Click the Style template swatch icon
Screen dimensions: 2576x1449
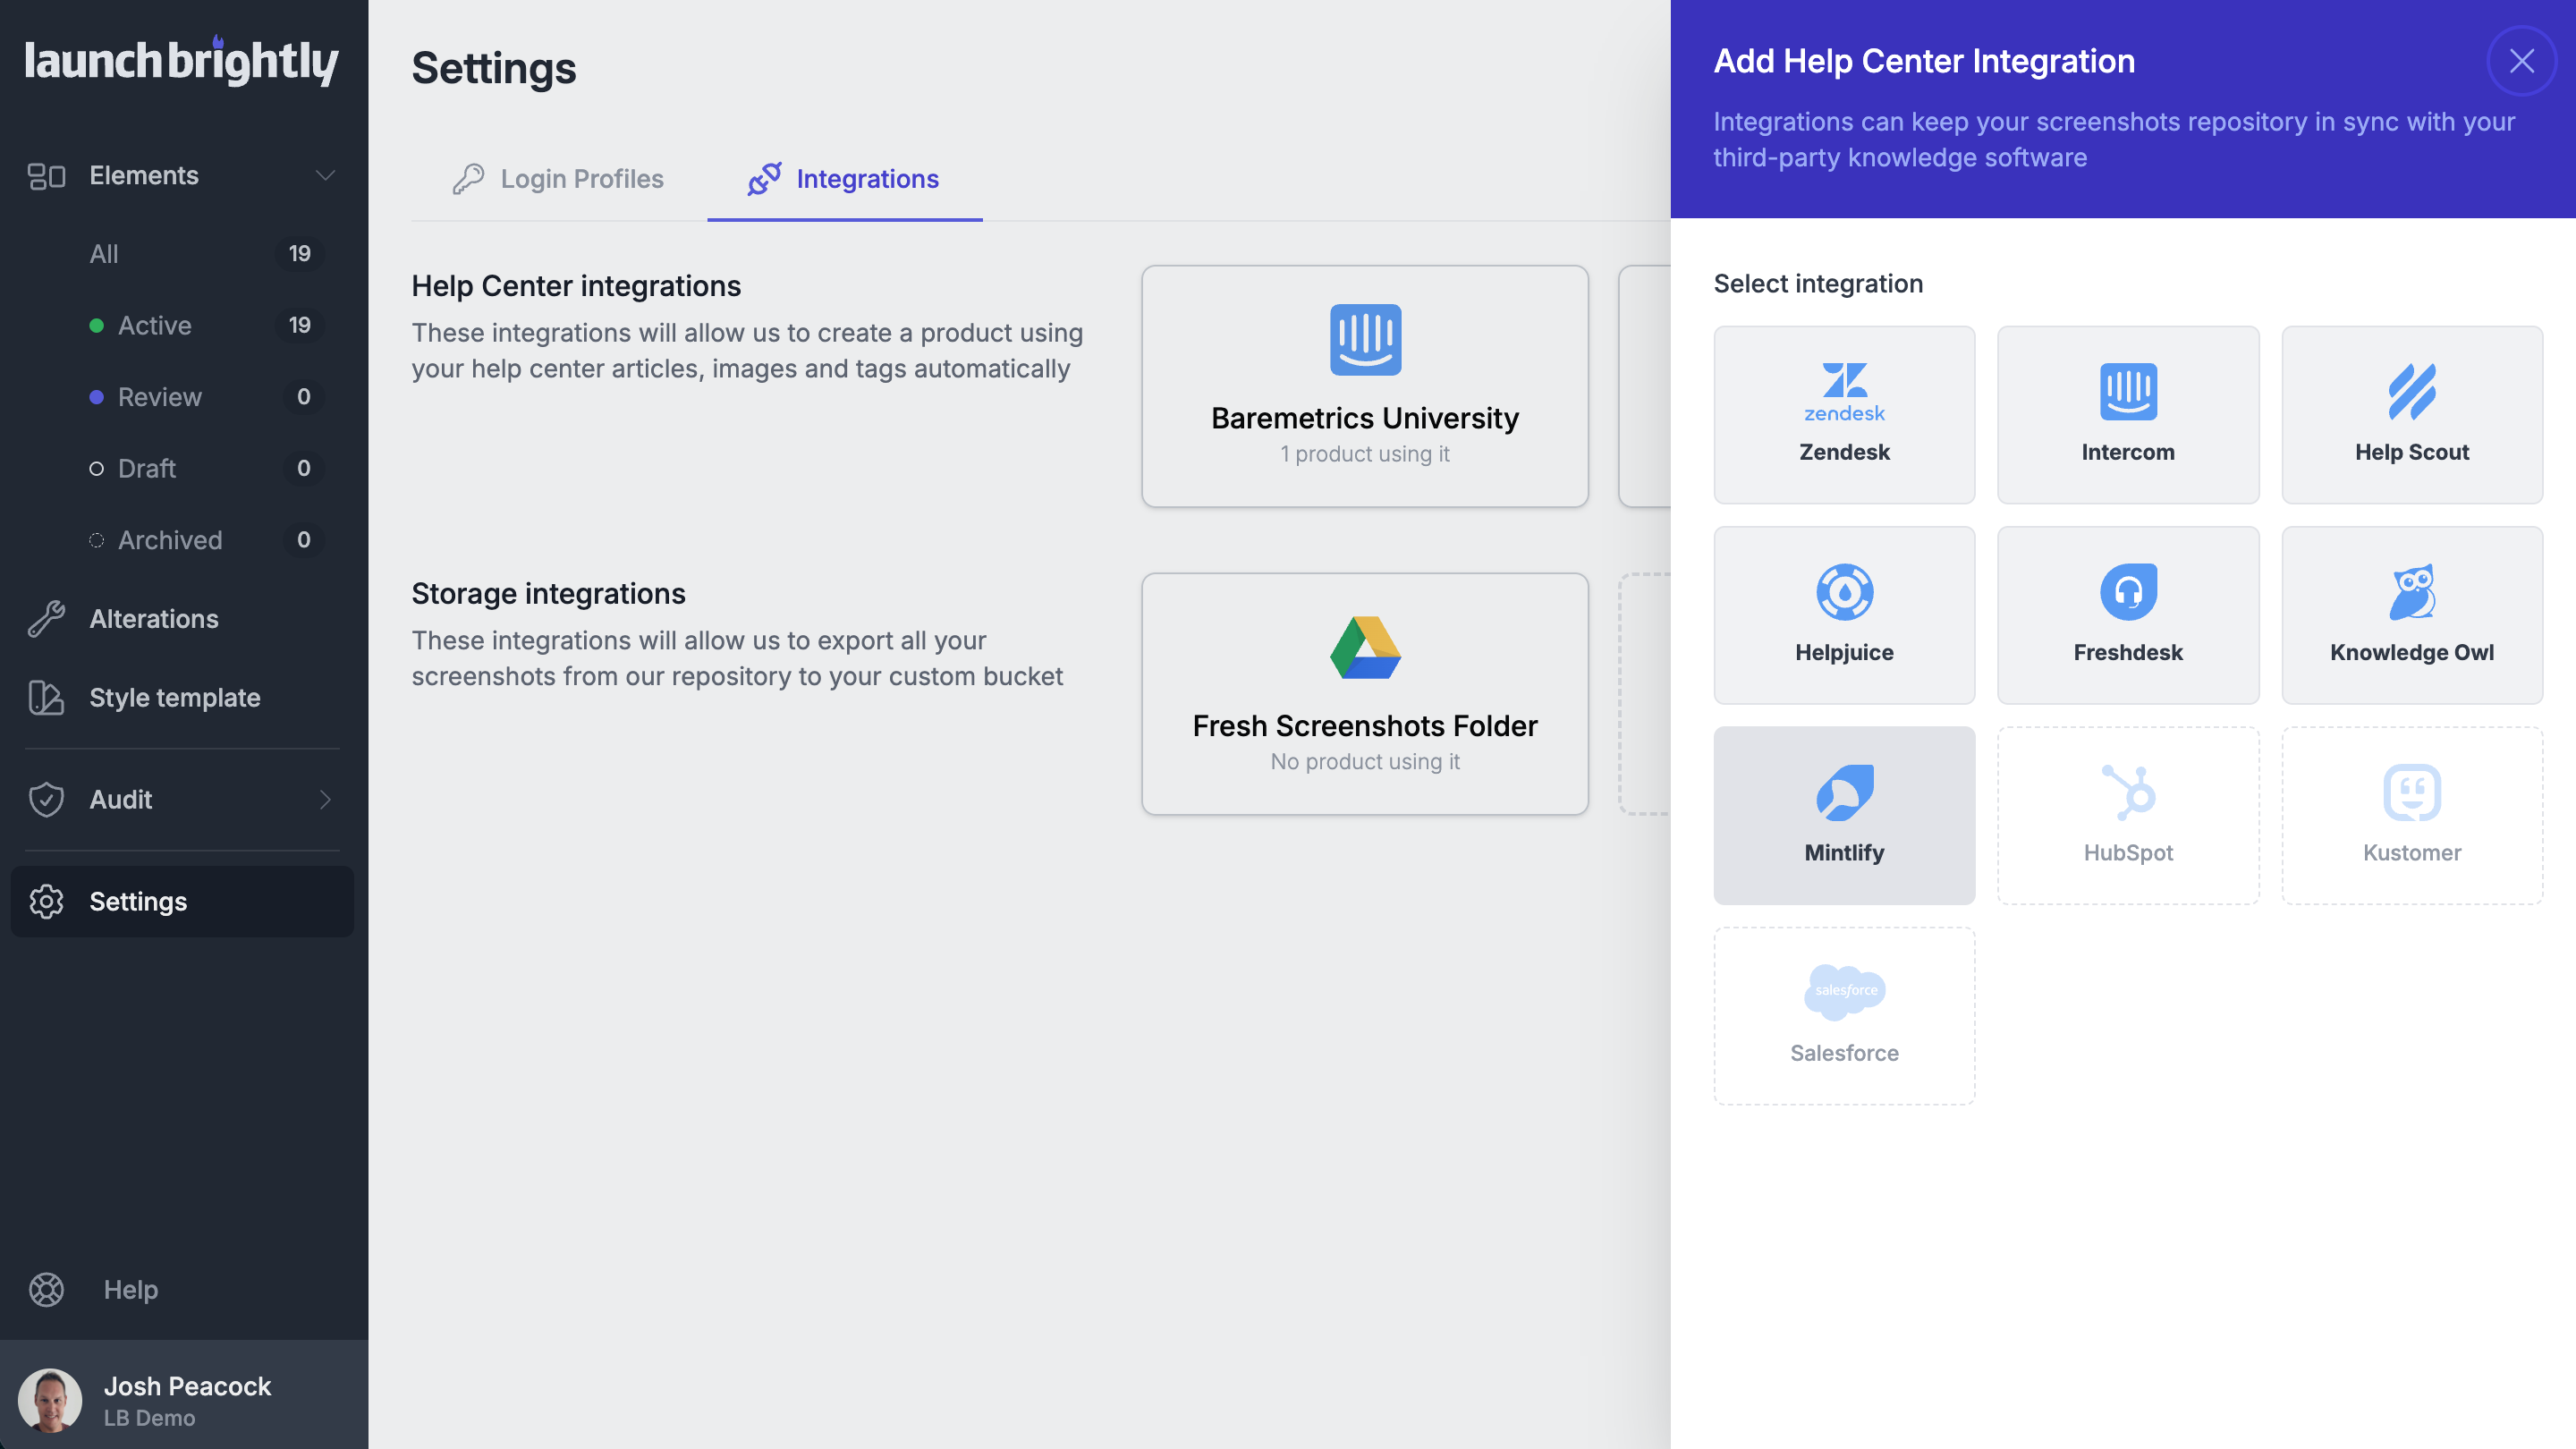pyautogui.click(x=46, y=698)
